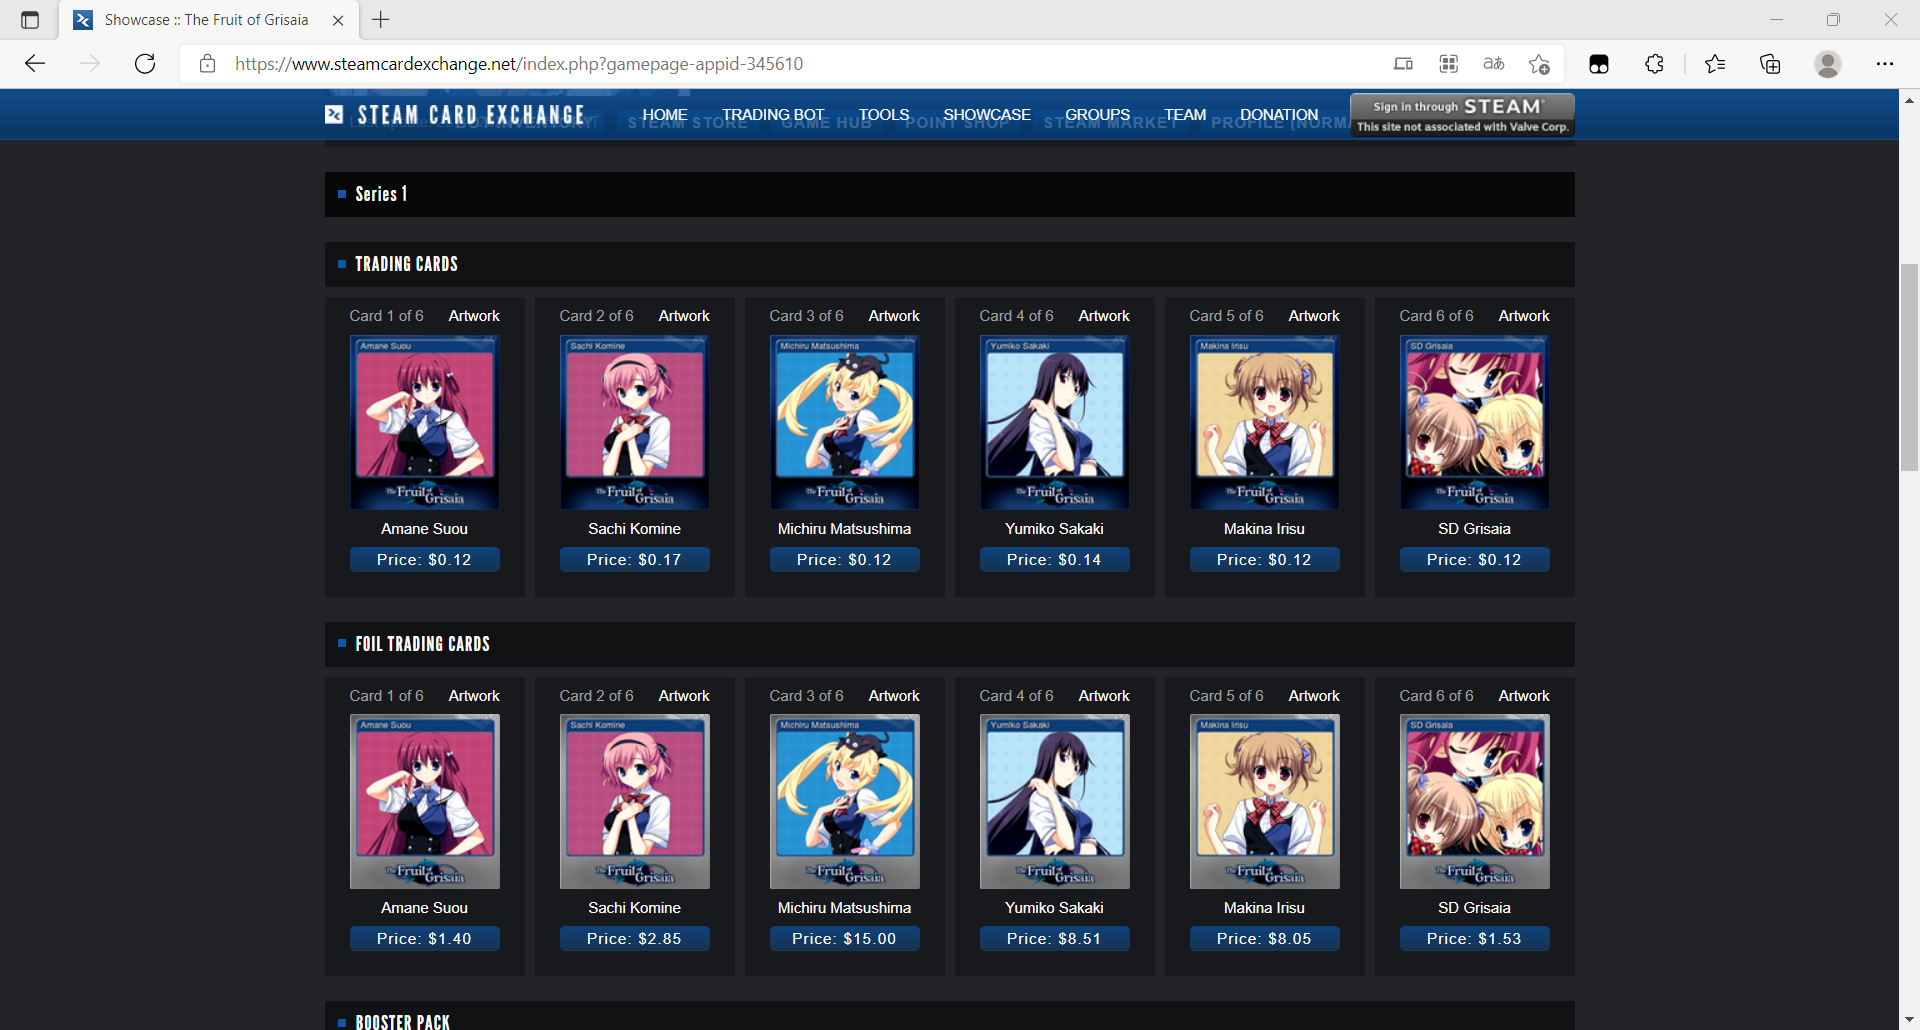Click foil Amane Suou Price $1.40
Image resolution: width=1920 pixels, height=1030 pixels.
click(424, 939)
